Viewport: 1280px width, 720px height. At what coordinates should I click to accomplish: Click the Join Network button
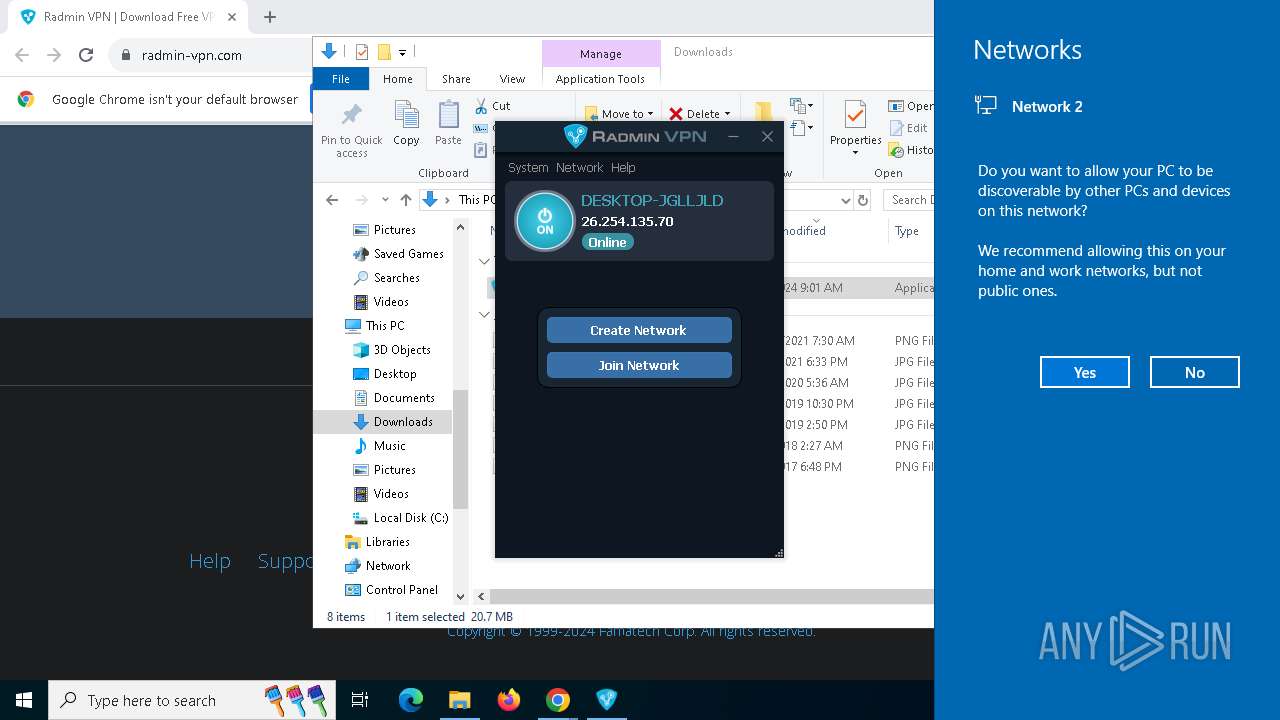[x=639, y=365]
